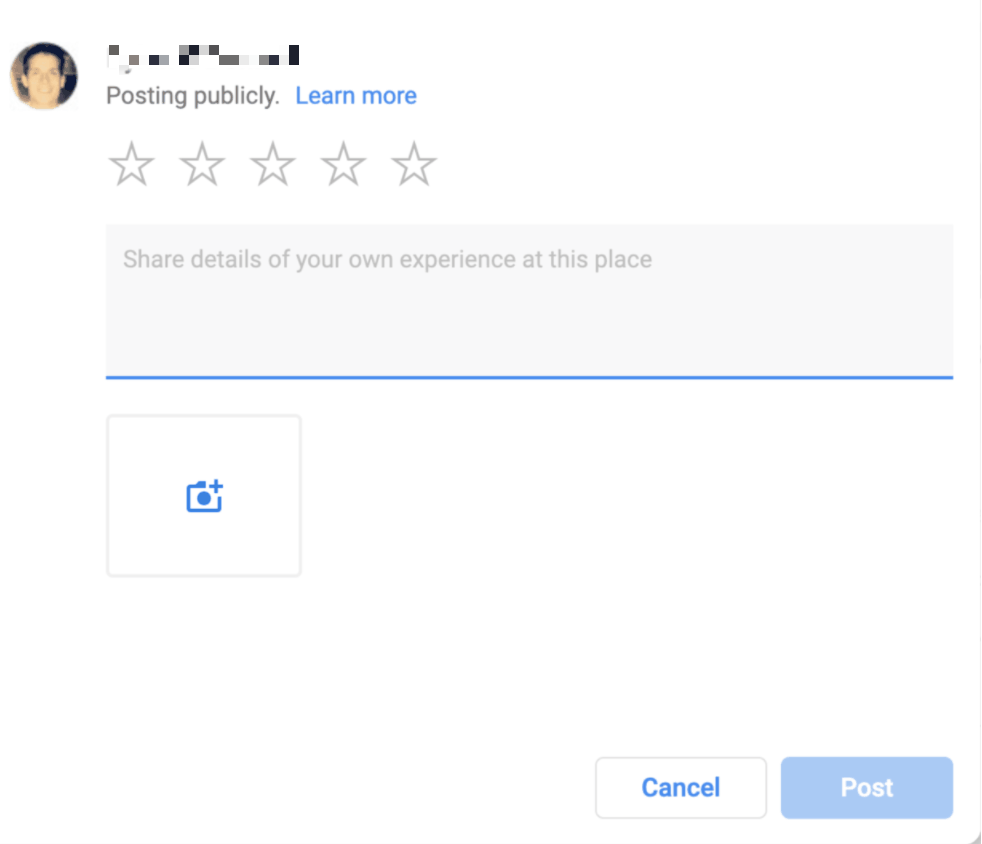982x844 pixels.
Task: Focus the review text box
Action: pyautogui.click(x=529, y=301)
